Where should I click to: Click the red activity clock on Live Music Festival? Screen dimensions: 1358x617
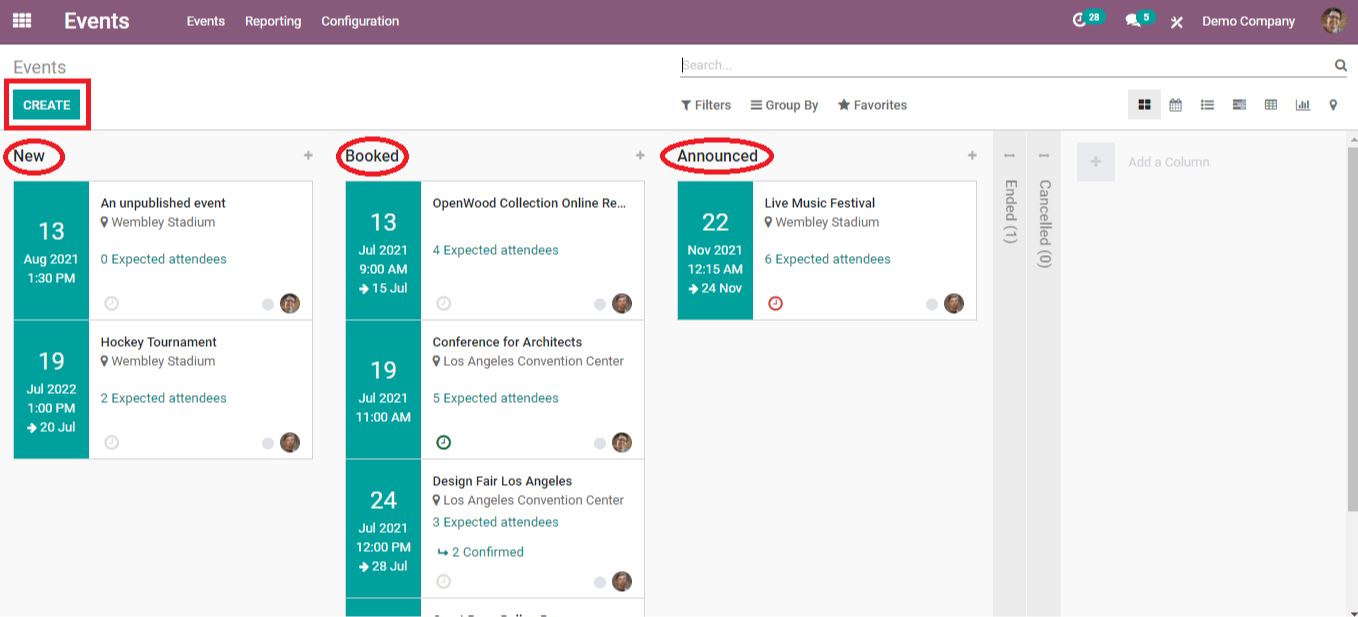pos(775,303)
